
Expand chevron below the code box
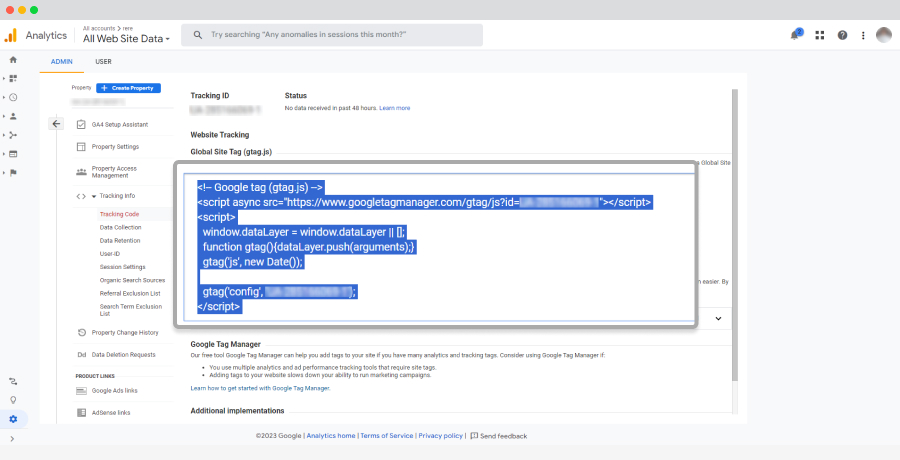(718, 318)
